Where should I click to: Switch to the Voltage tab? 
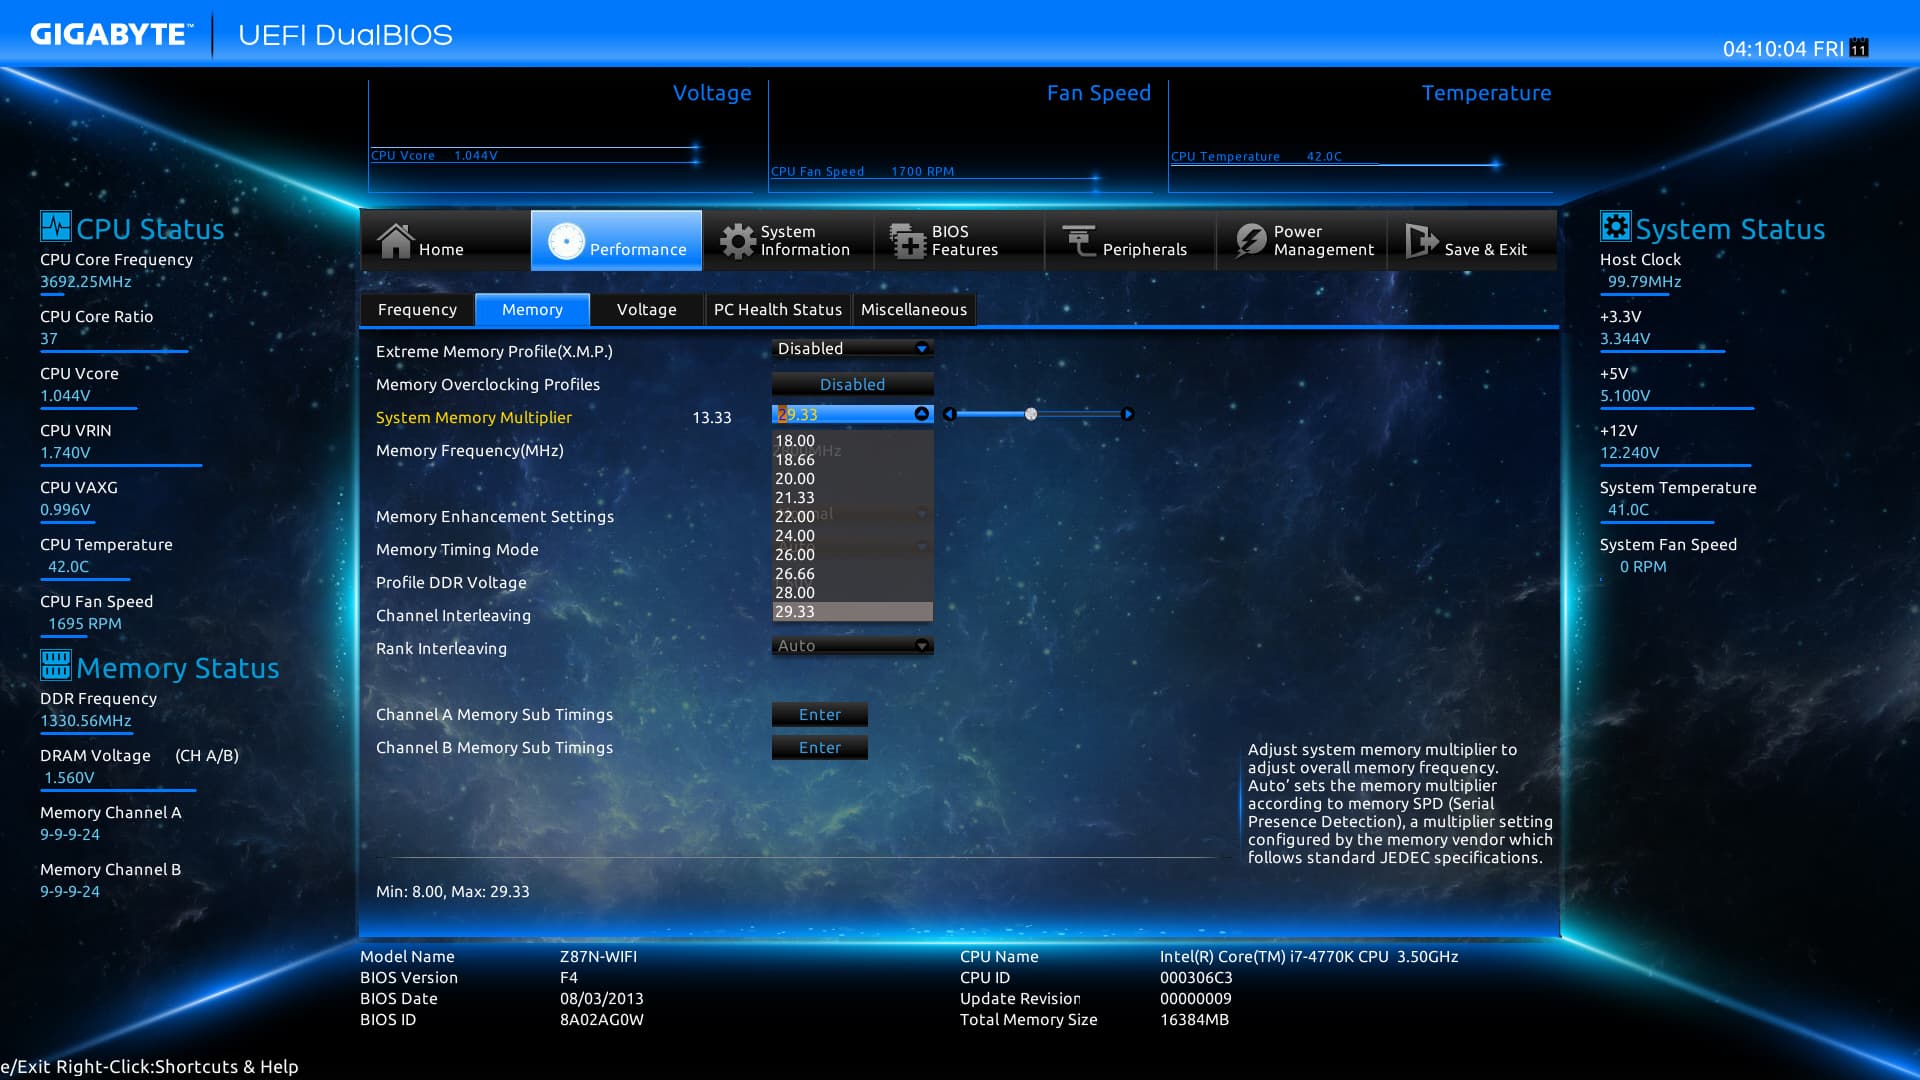(646, 310)
